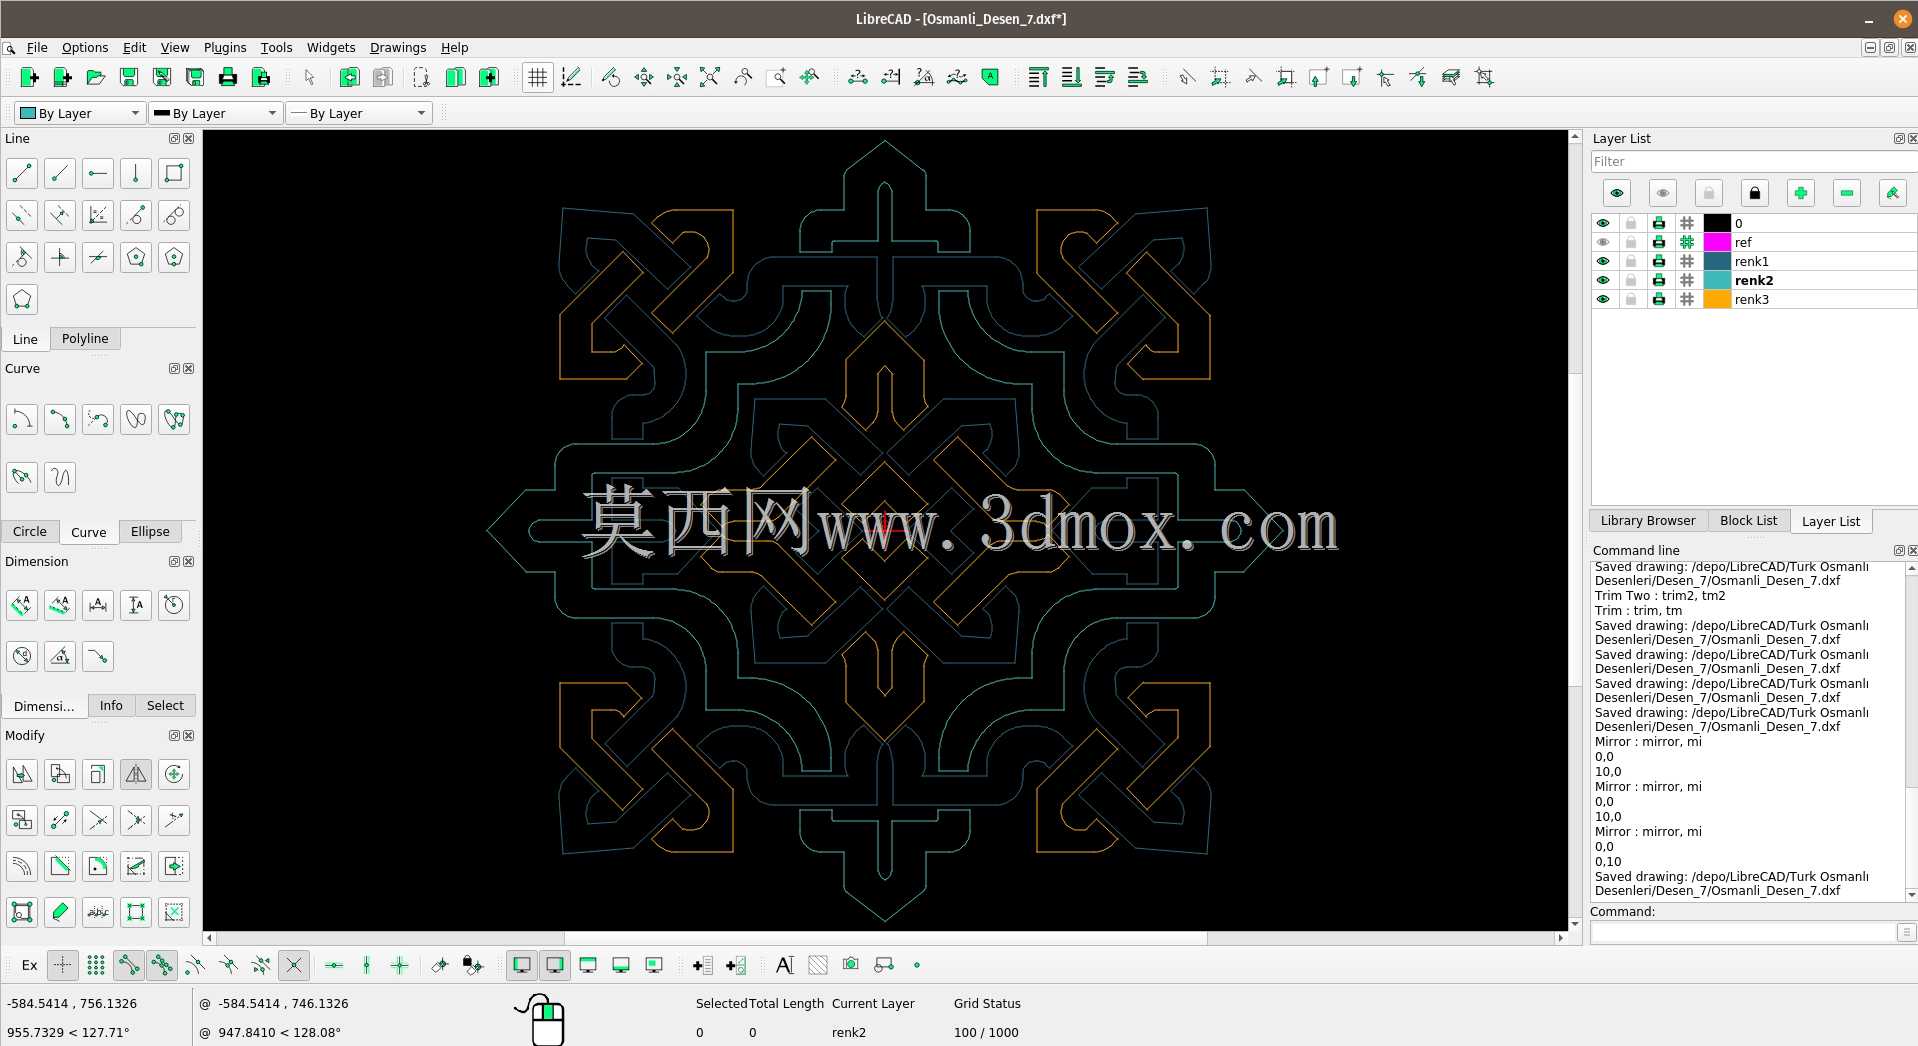The height and width of the screenshot is (1046, 1918).
Task: Switch to the Polyline tab
Action: click(85, 339)
